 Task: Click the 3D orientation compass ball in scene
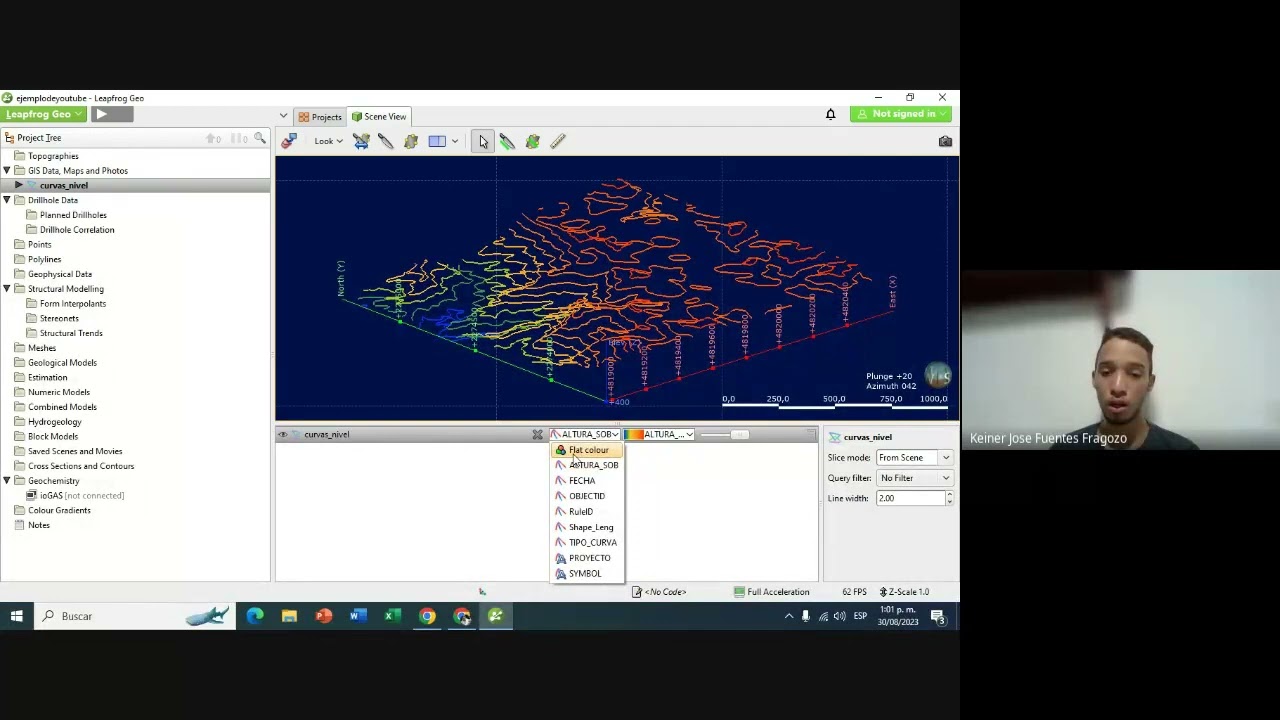[x=938, y=375]
